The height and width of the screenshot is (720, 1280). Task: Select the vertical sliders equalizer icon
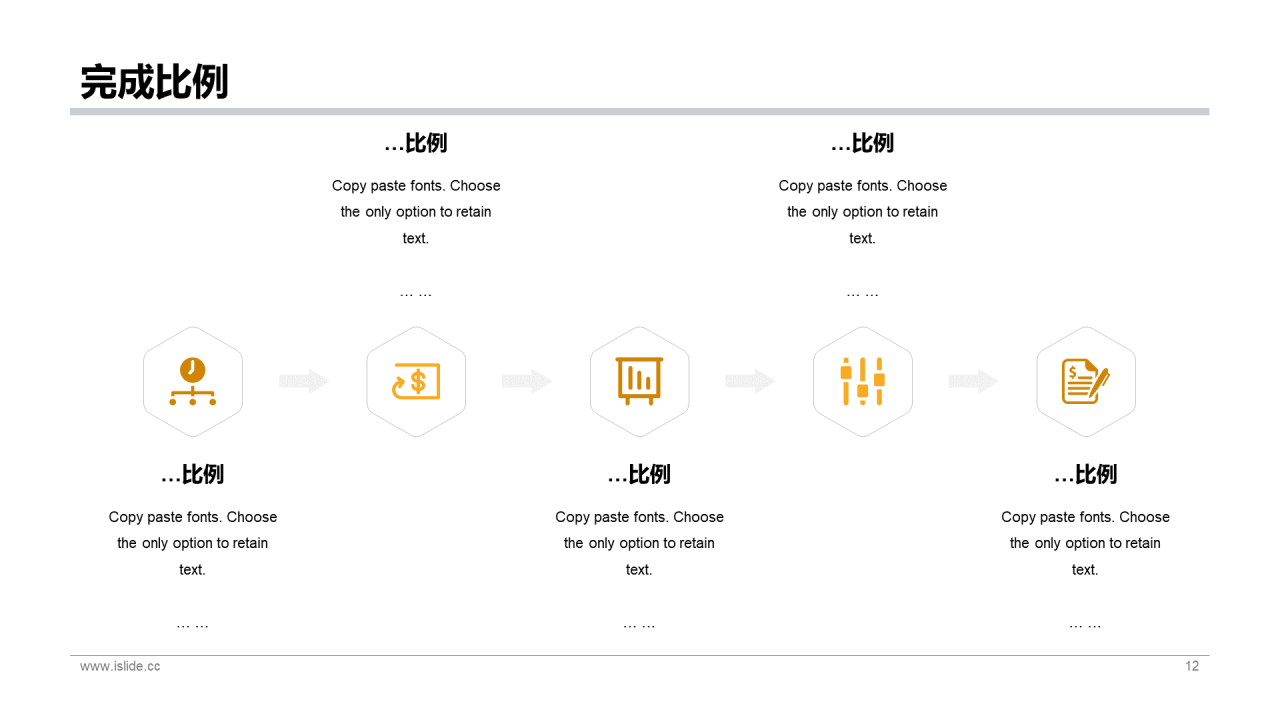pyautogui.click(x=863, y=381)
